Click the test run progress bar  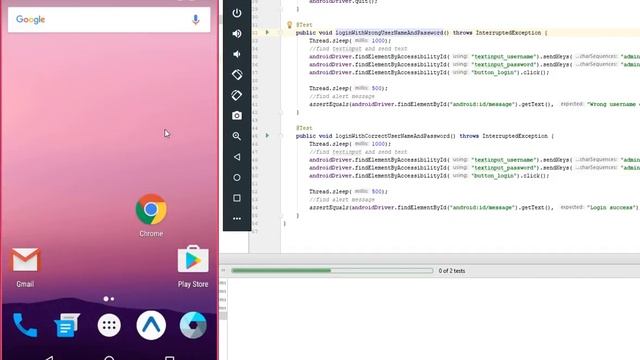point(332,271)
